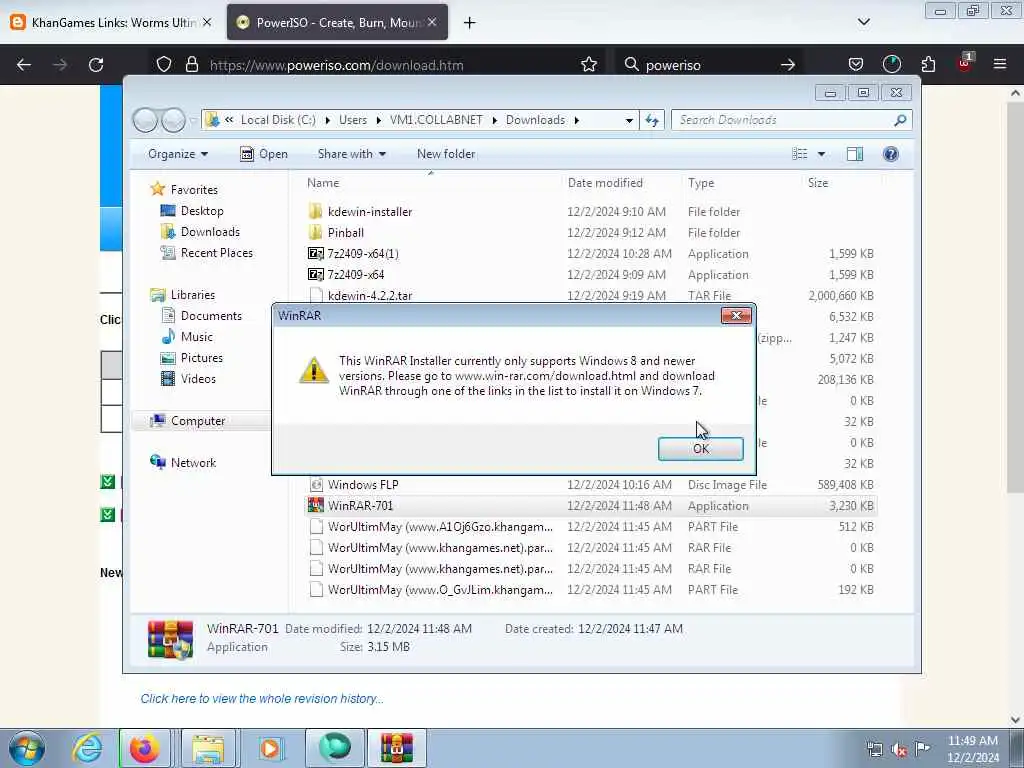The height and width of the screenshot is (768, 1024).
Task: Sort by Type column header
Action: tap(701, 183)
